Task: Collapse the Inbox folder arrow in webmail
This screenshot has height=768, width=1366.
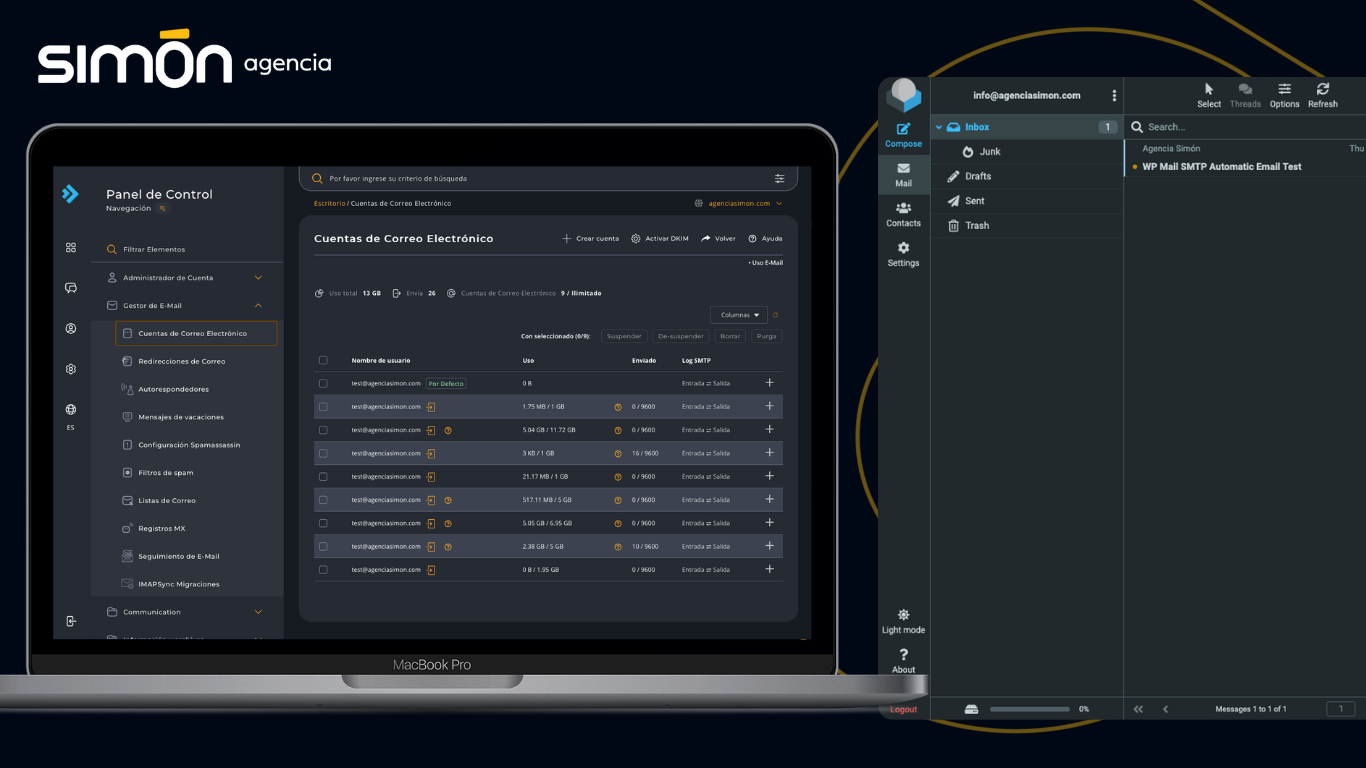Action: pyautogui.click(x=939, y=127)
